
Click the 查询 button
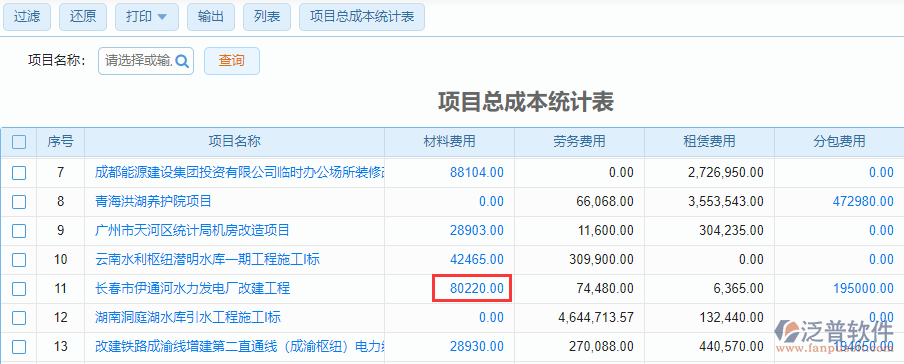[232, 61]
